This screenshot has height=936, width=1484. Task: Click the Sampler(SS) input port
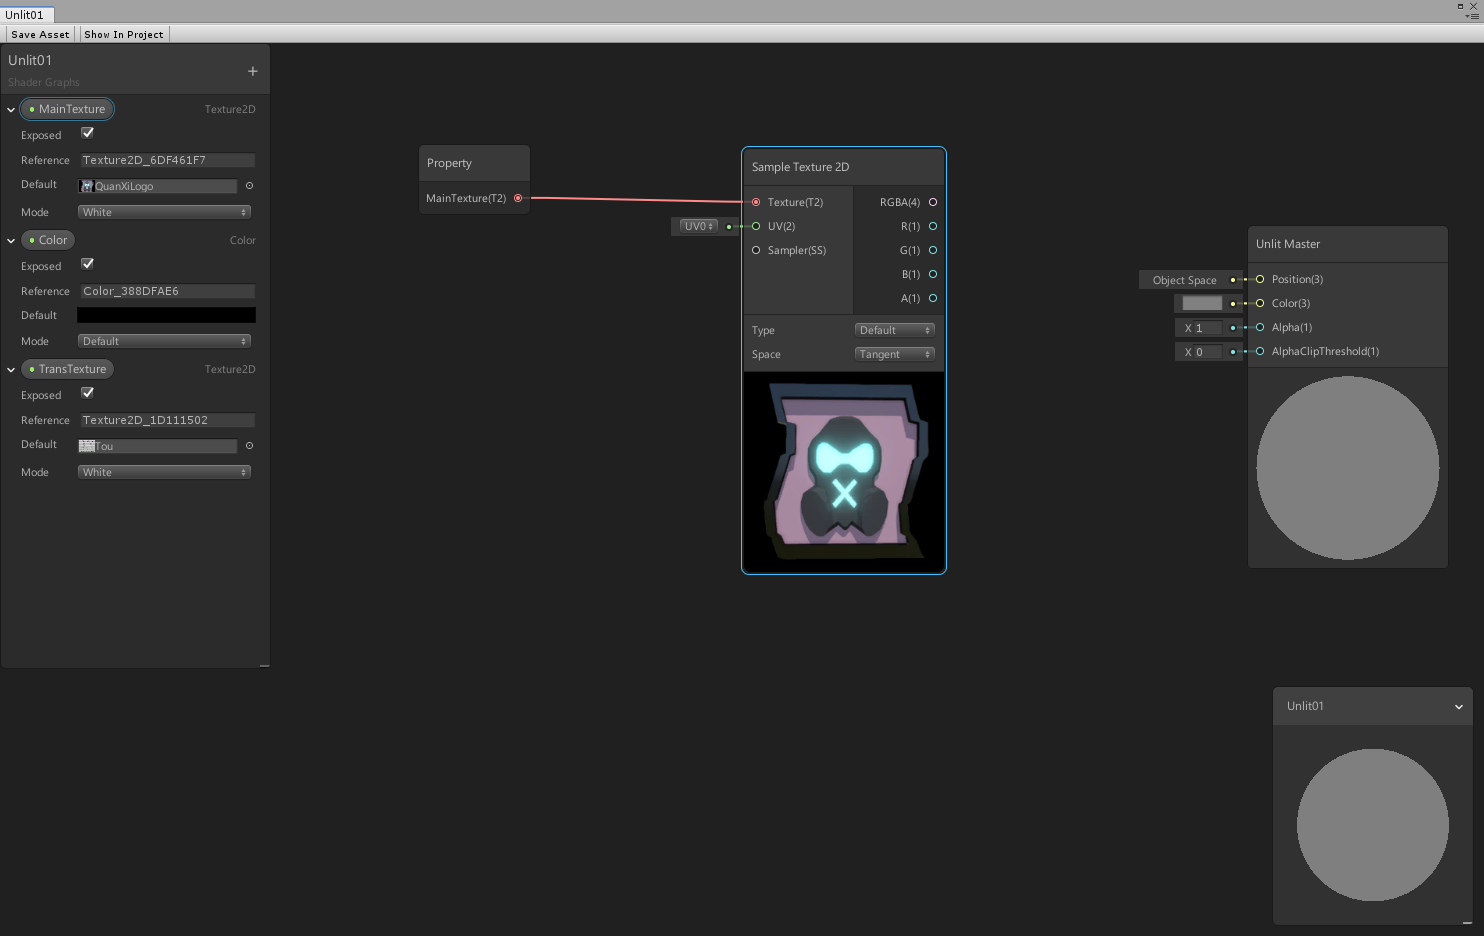755,250
